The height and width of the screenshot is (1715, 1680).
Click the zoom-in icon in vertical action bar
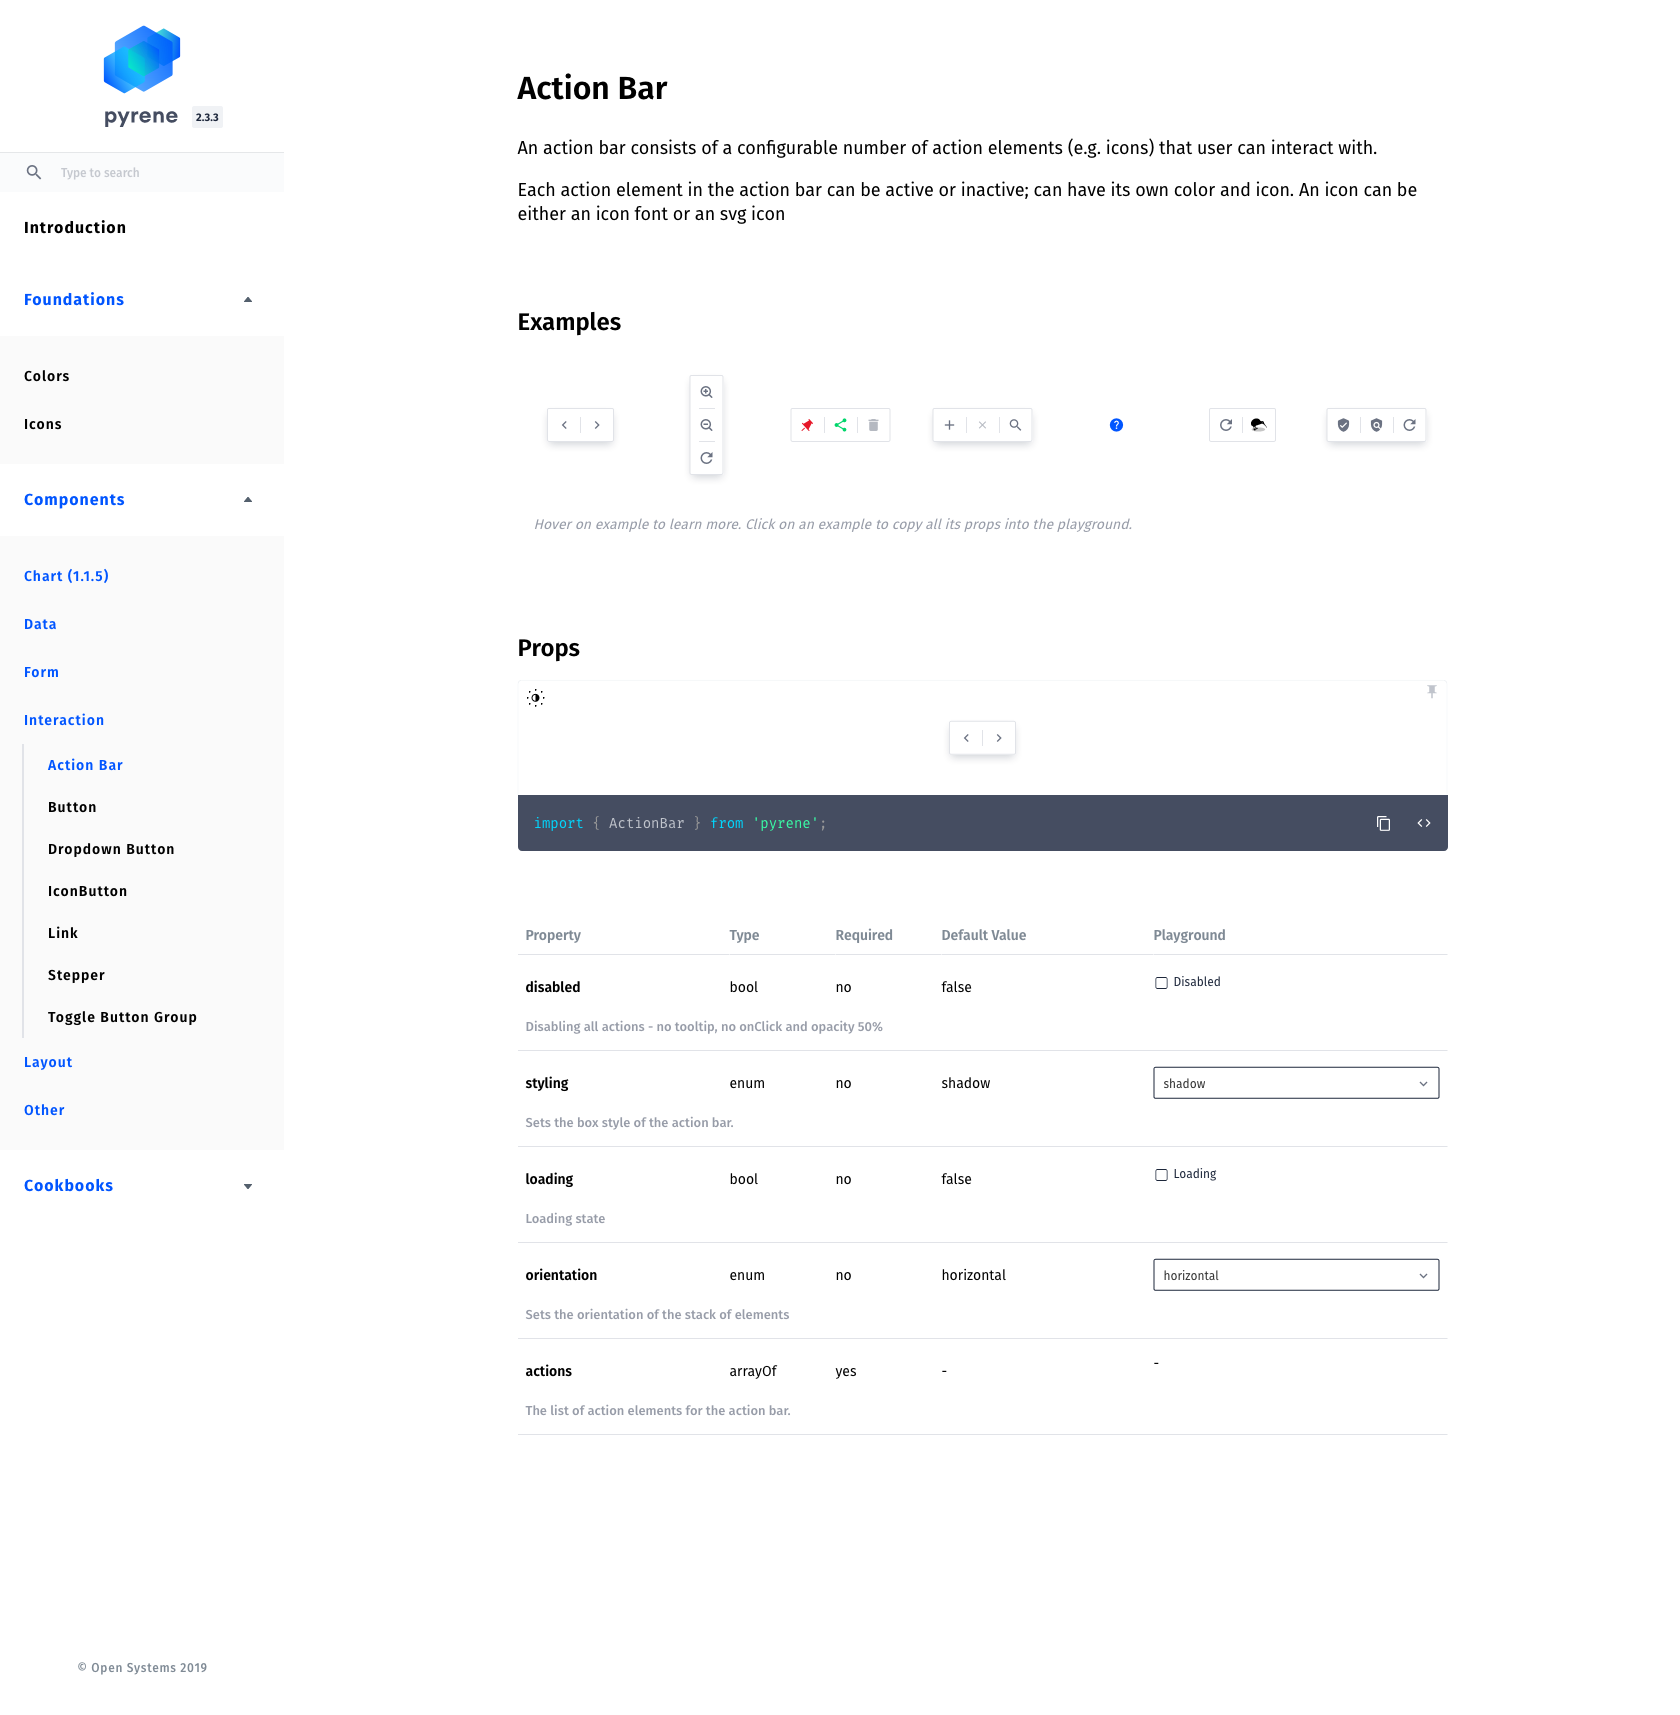[x=706, y=392]
